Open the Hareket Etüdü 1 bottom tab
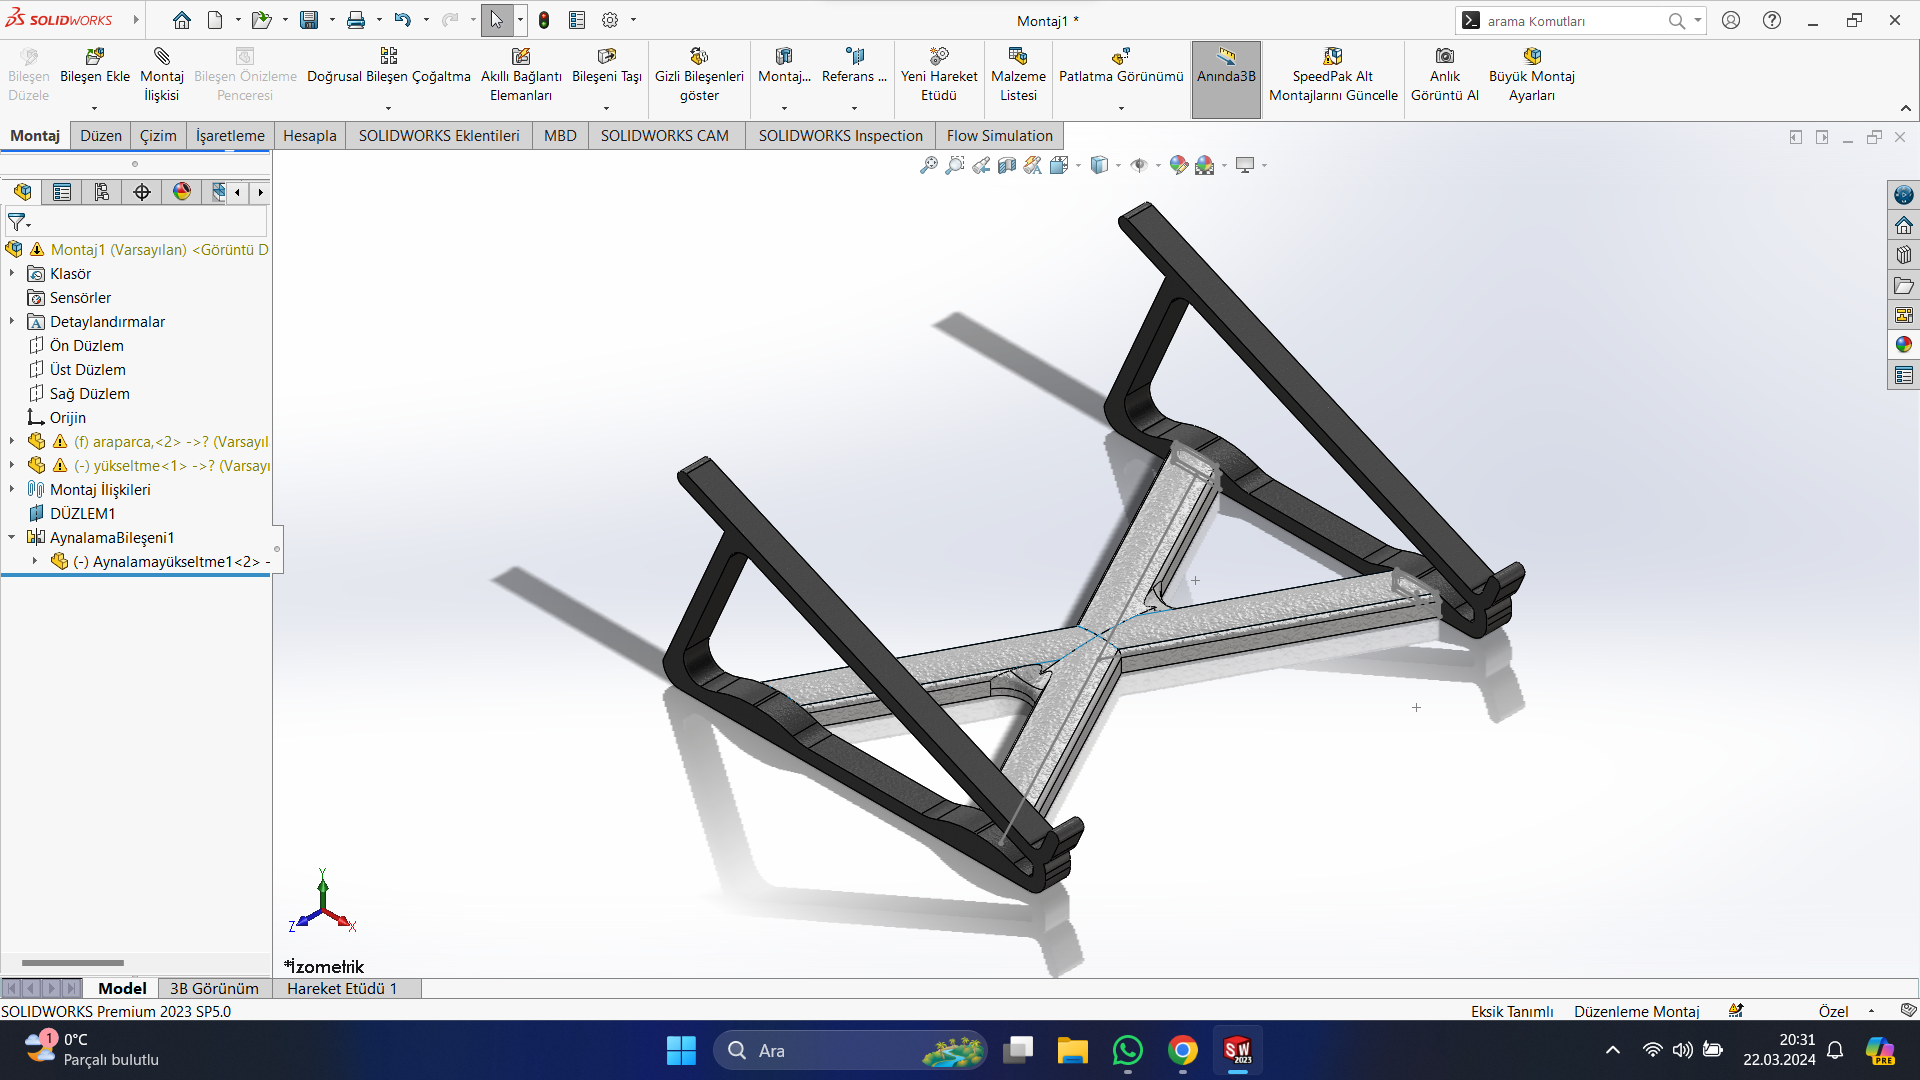 (x=342, y=988)
